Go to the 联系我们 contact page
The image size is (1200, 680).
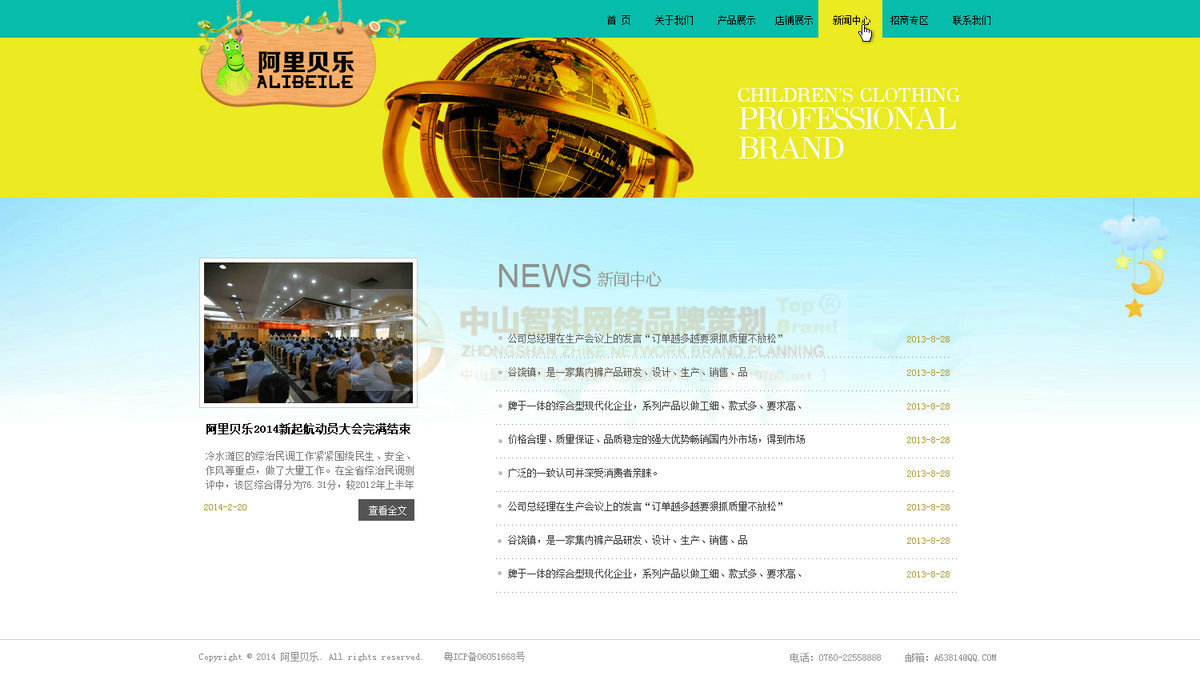point(971,20)
